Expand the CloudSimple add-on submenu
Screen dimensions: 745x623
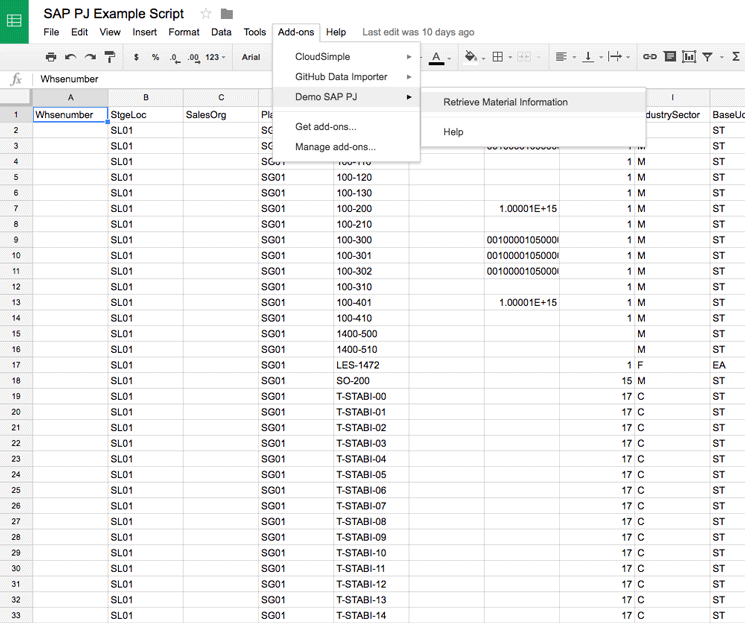point(346,57)
